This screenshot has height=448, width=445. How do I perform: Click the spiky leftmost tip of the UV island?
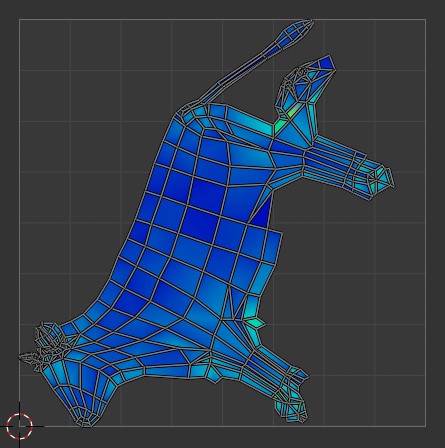click(27, 358)
